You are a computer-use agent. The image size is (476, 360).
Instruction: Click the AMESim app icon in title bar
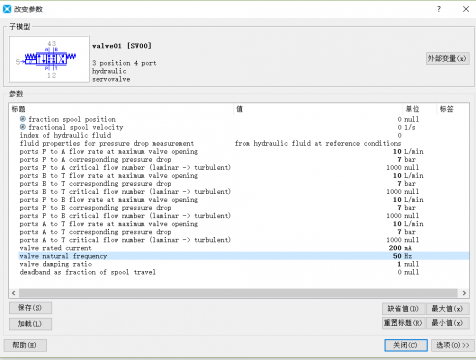(x=7, y=9)
